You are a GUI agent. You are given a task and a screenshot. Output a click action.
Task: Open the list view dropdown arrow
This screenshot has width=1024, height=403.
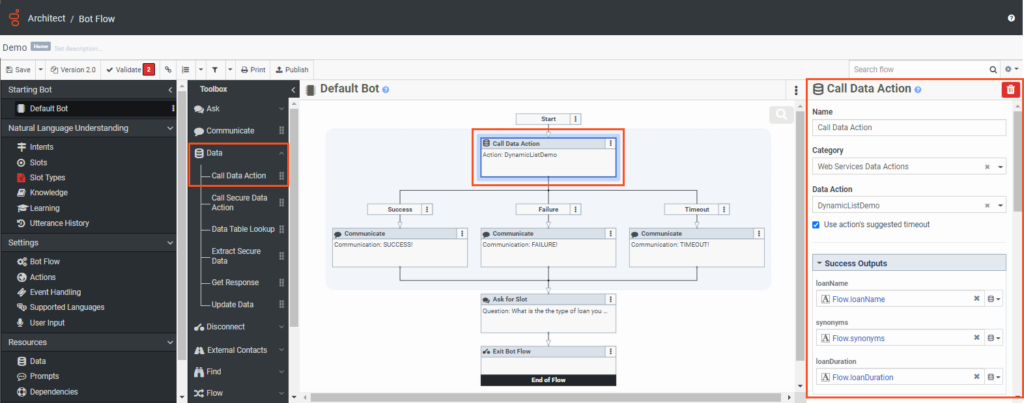pos(200,69)
